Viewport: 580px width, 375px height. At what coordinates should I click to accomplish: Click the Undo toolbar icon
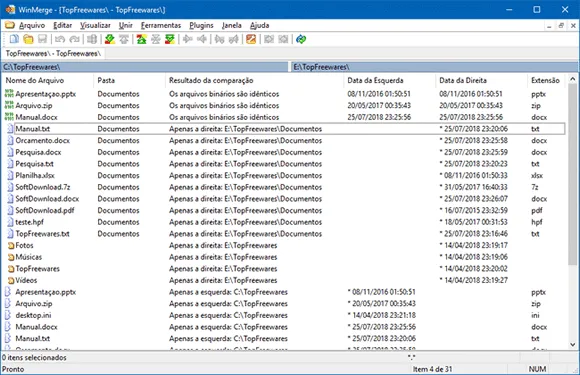pyautogui.click(x=60, y=39)
